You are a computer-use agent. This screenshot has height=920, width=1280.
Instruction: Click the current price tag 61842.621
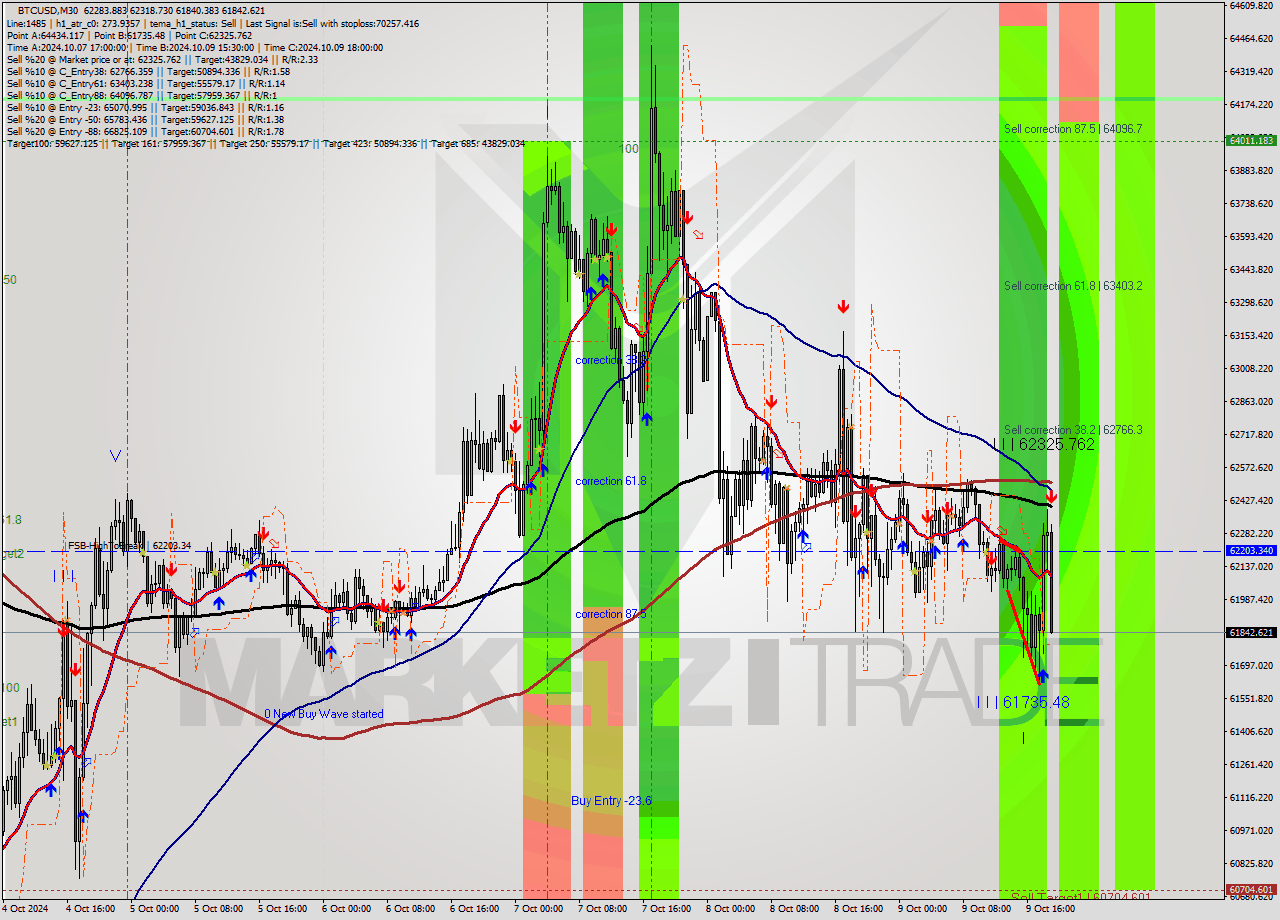click(1250, 632)
